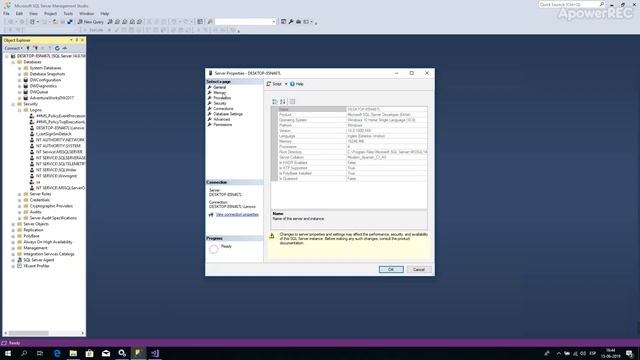This screenshot has height=360, width=640.
Task: Select the DWQueue database icon
Action: [x=26, y=92]
